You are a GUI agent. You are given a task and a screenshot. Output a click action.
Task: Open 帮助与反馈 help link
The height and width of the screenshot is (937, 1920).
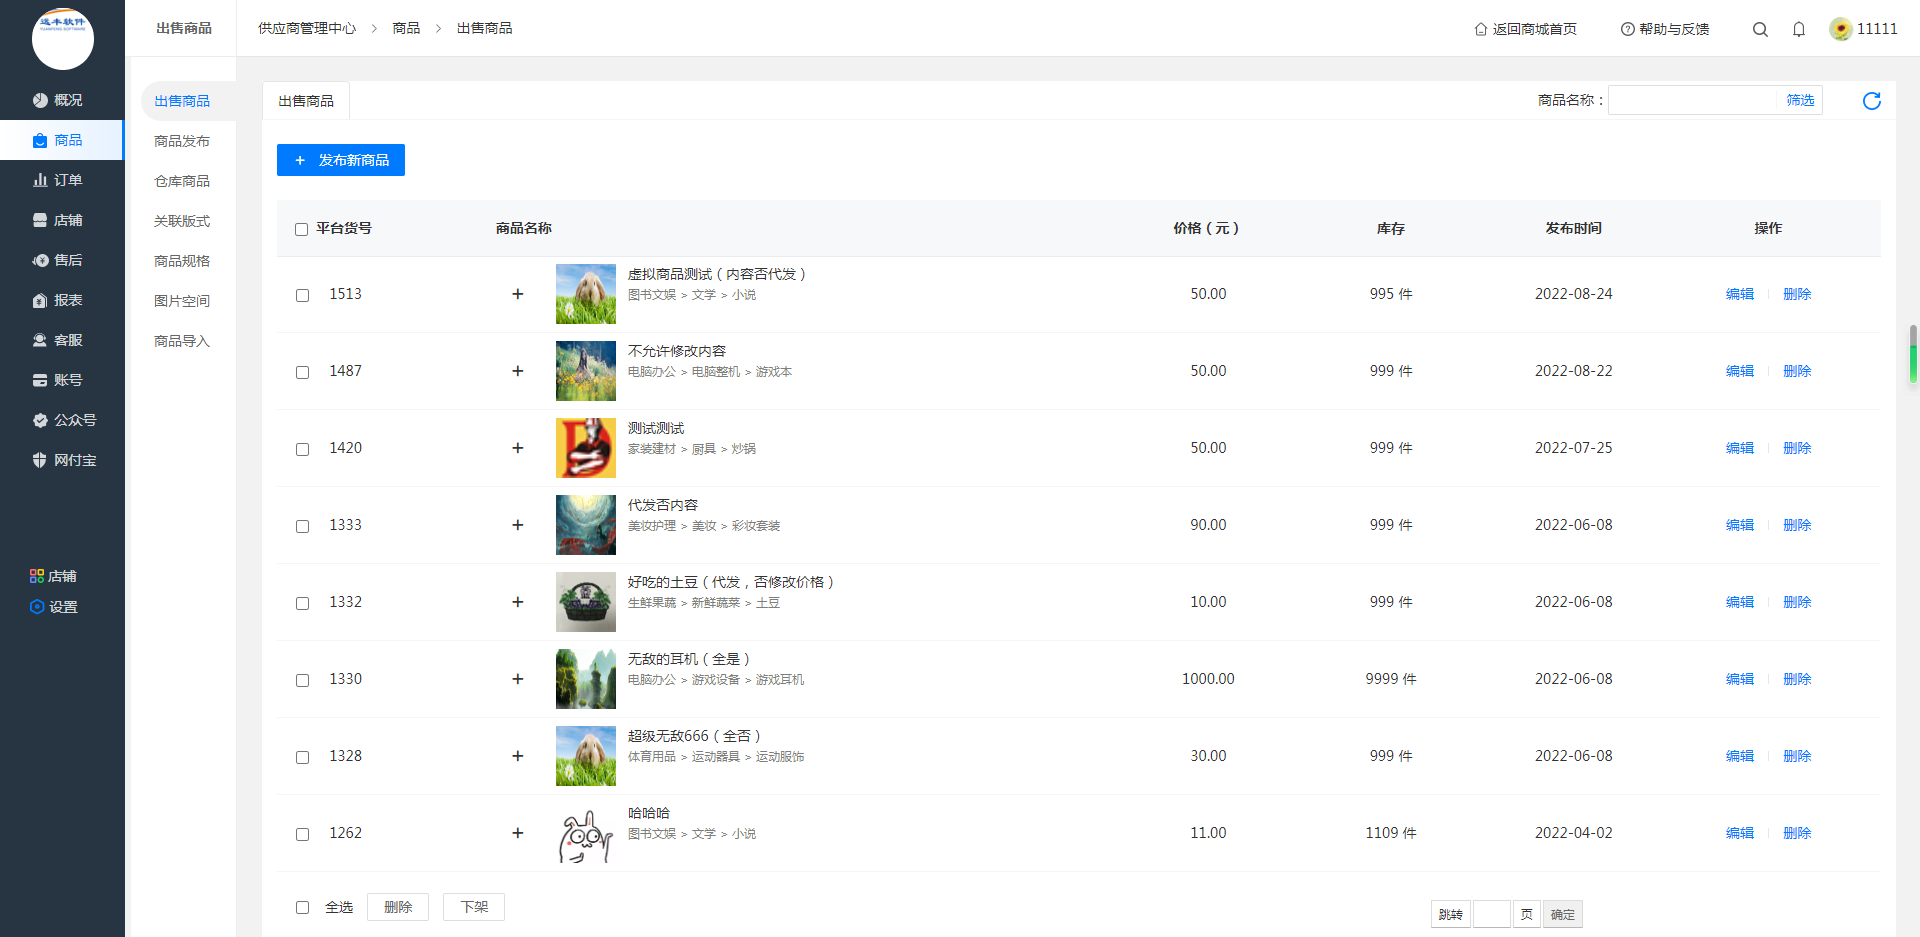(x=1665, y=29)
